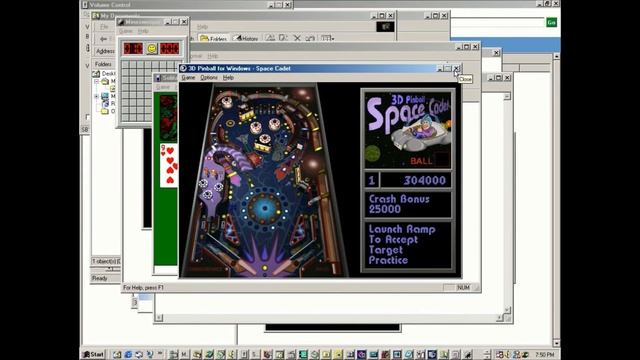
Task: Click the Back arrow in My Documents toolbar
Action: click(x=103, y=39)
